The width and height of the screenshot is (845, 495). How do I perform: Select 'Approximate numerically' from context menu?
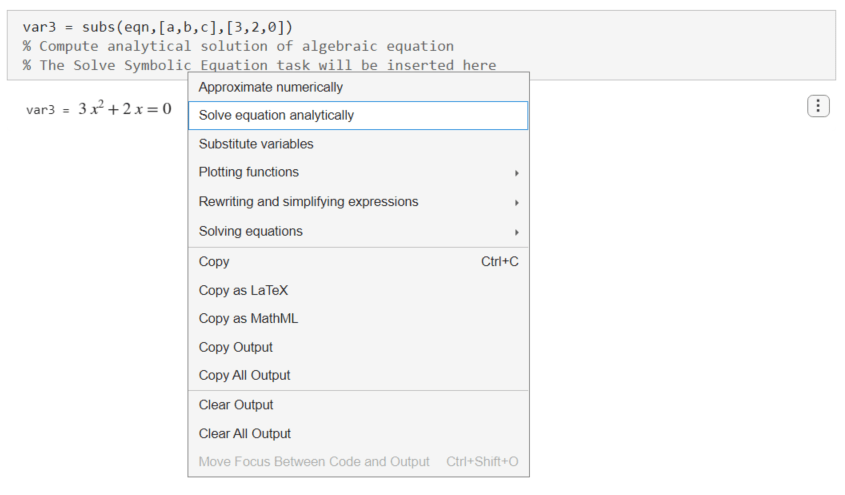click(270, 87)
